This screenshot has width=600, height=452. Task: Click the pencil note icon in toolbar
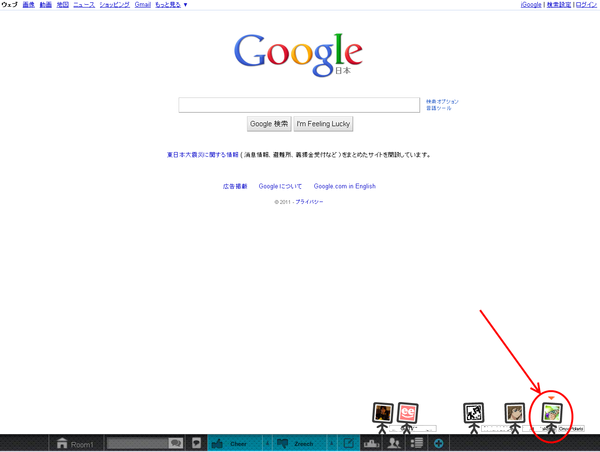coord(349,443)
